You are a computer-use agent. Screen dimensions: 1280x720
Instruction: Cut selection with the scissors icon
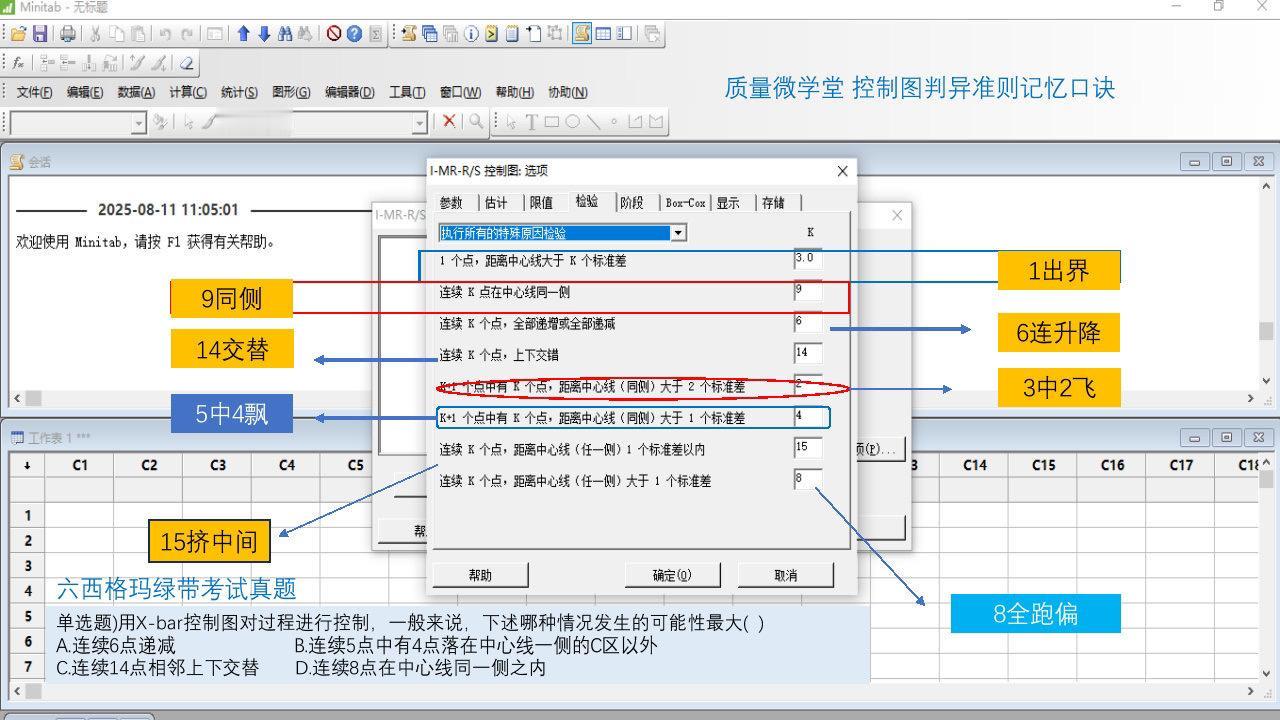pos(95,34)
